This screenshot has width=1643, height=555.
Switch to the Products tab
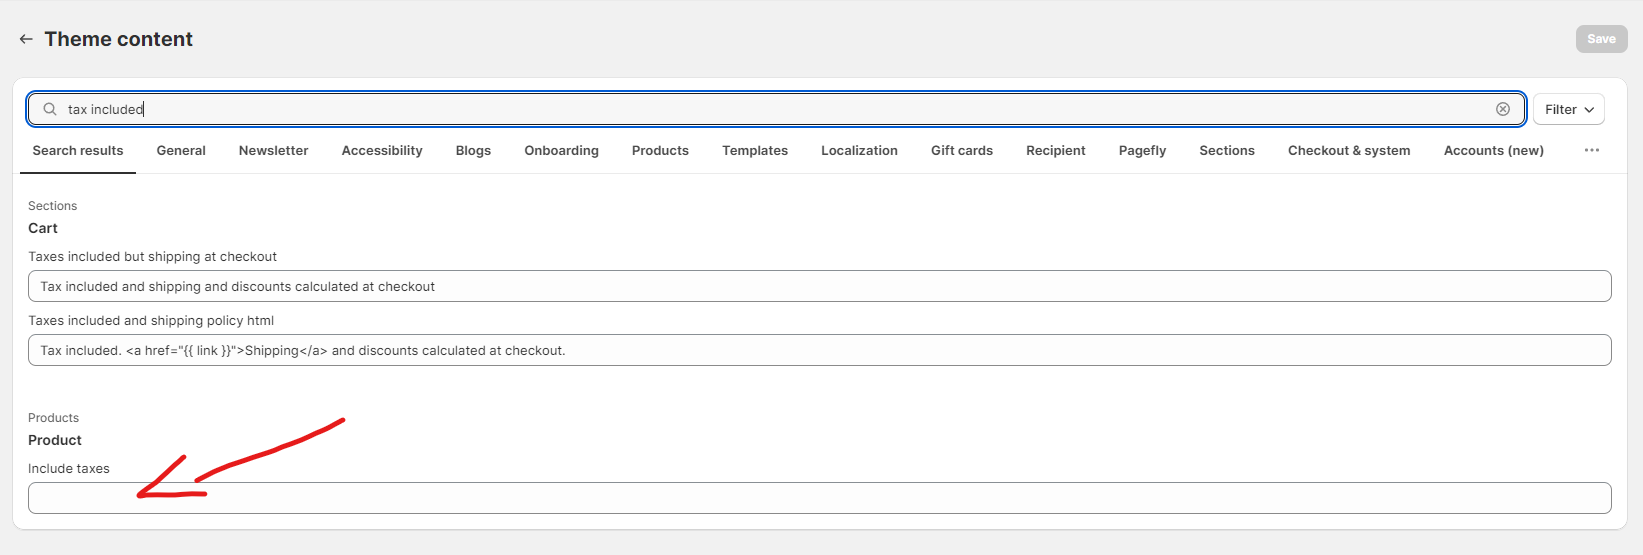660,150
